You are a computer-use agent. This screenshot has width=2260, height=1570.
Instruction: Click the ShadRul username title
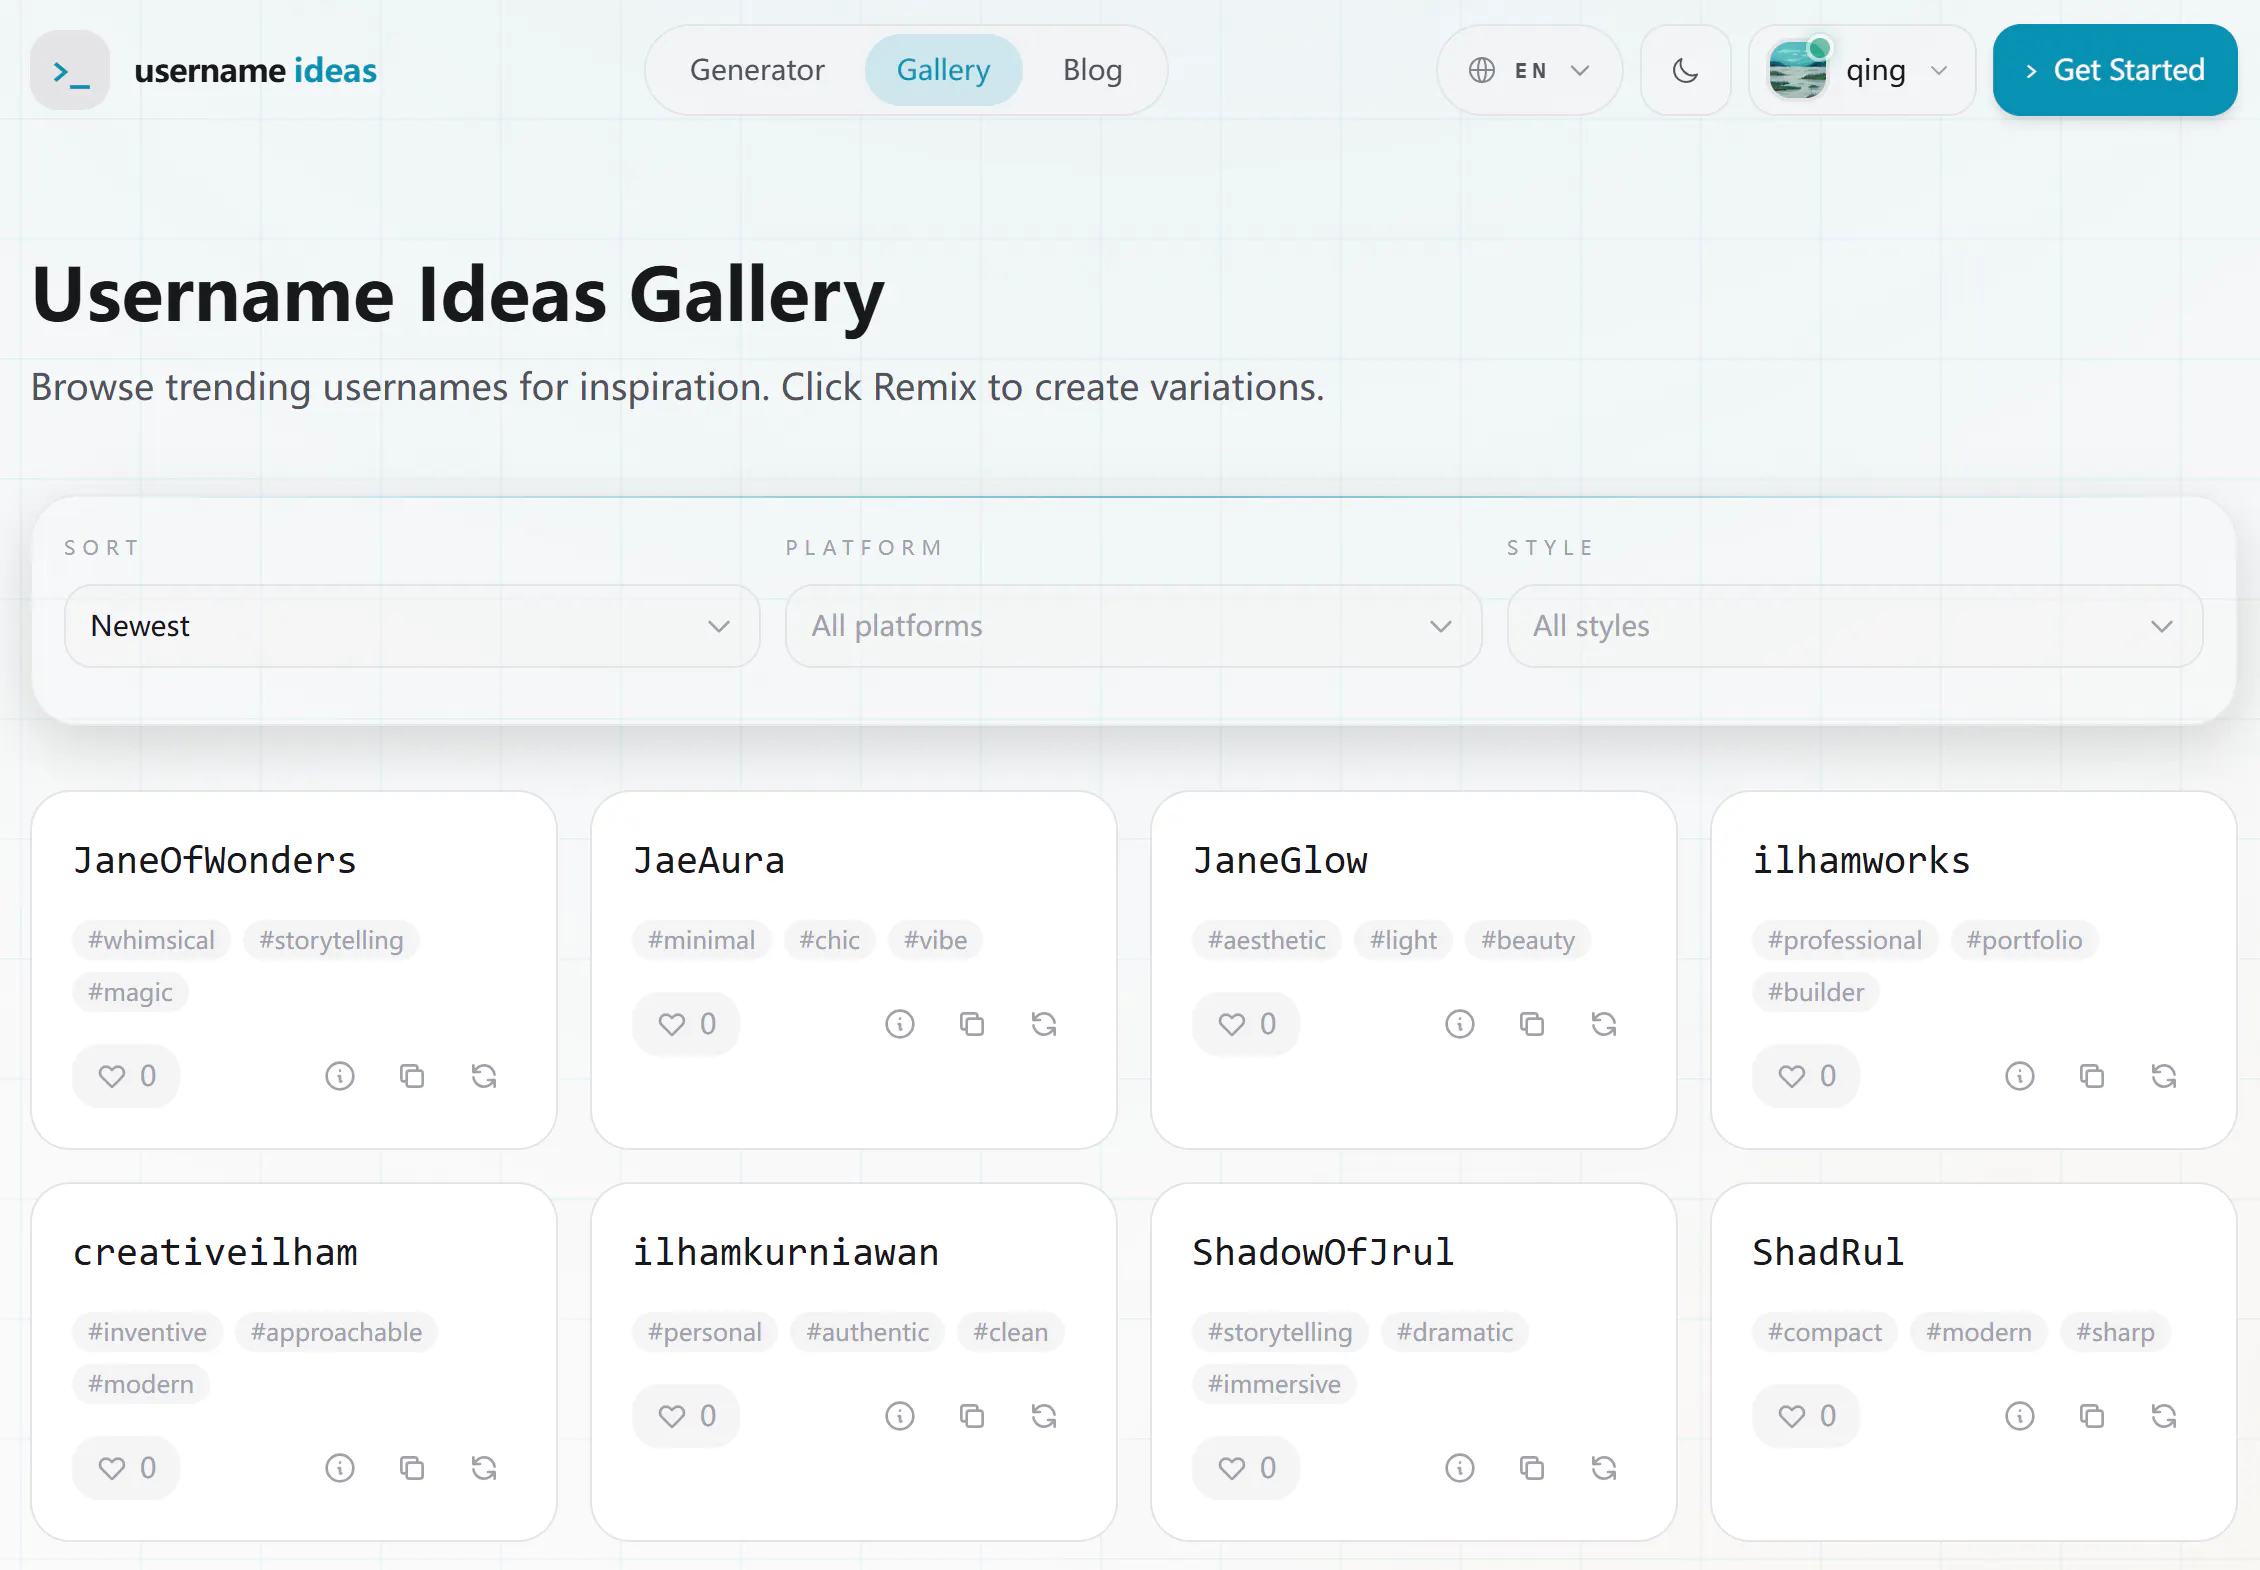tap(1828, 1252)
